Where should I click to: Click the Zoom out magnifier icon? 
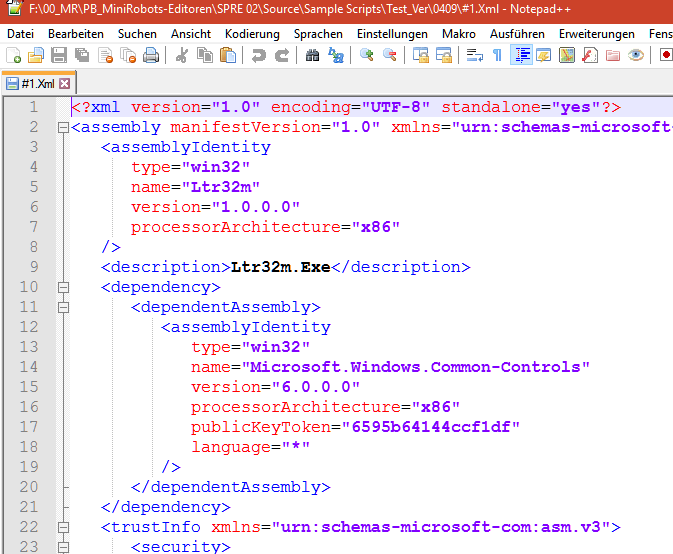pos(389,55)
